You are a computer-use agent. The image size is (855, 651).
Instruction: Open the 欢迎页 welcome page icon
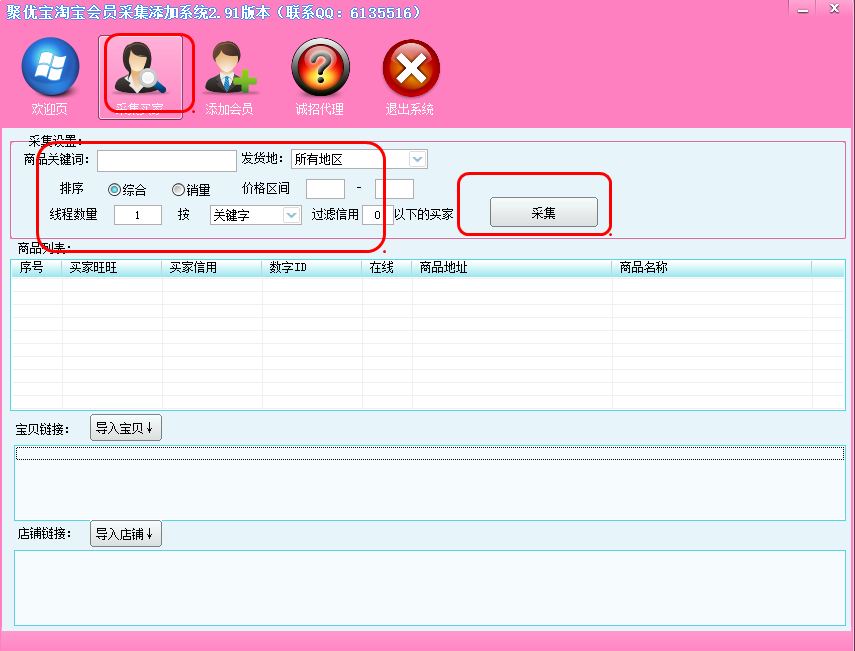point(50,77)
